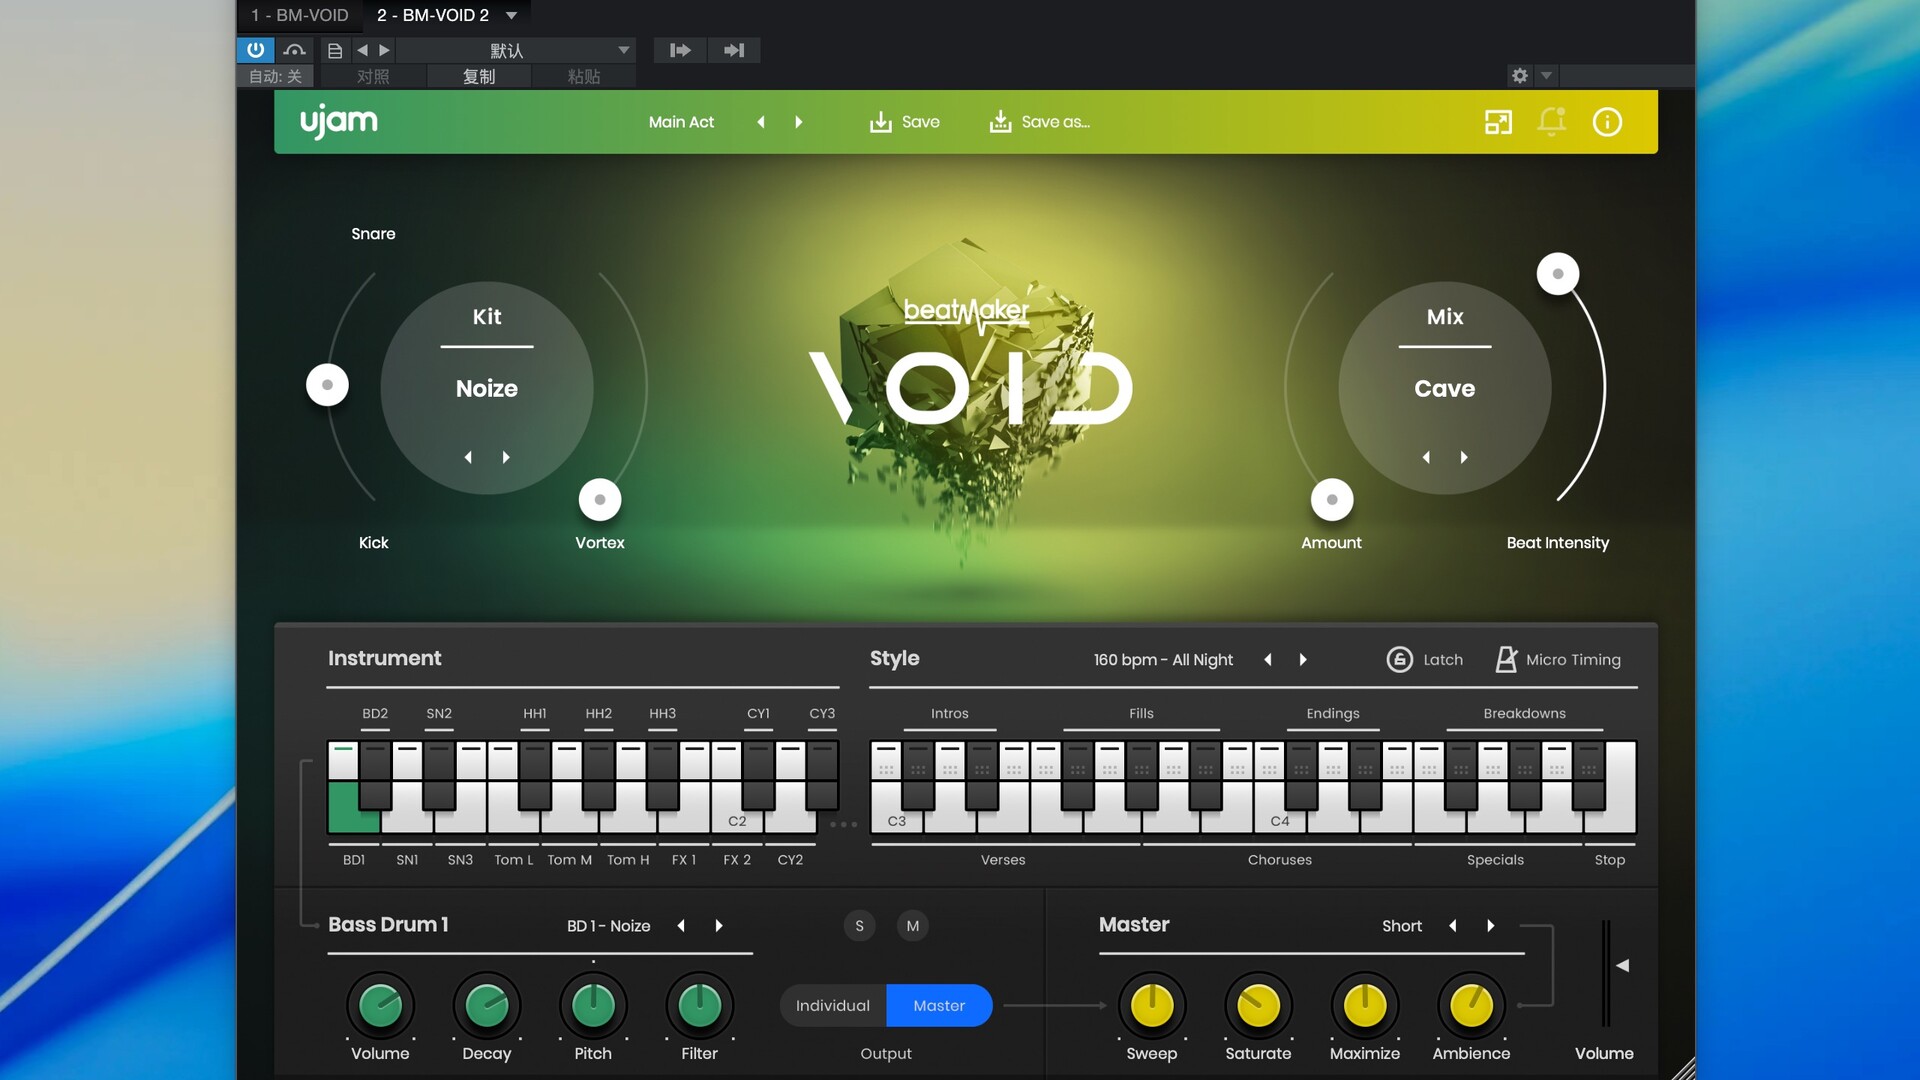The image size is (1920, 1080).
Task: Select previous BD 1 - Noize sample
Action: point(681,926)
